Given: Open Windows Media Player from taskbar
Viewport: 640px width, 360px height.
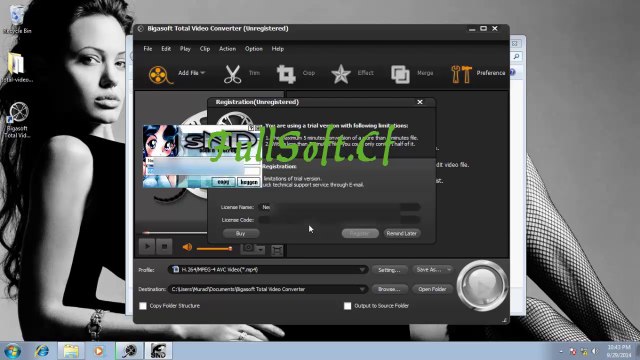Looking at the screenshot, I should [x=99, y=351].
